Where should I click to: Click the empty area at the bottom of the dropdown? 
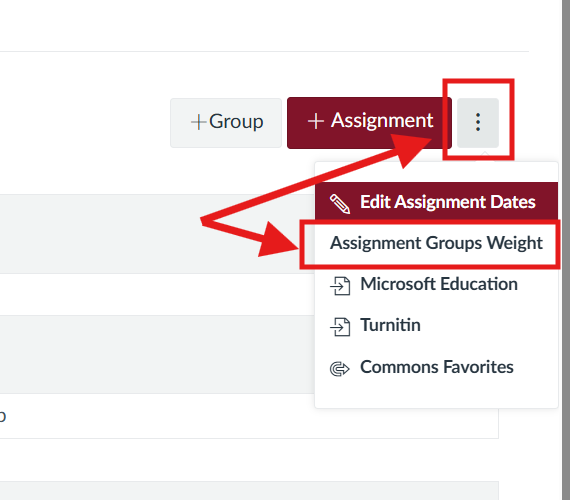click(x=436, y=398)
